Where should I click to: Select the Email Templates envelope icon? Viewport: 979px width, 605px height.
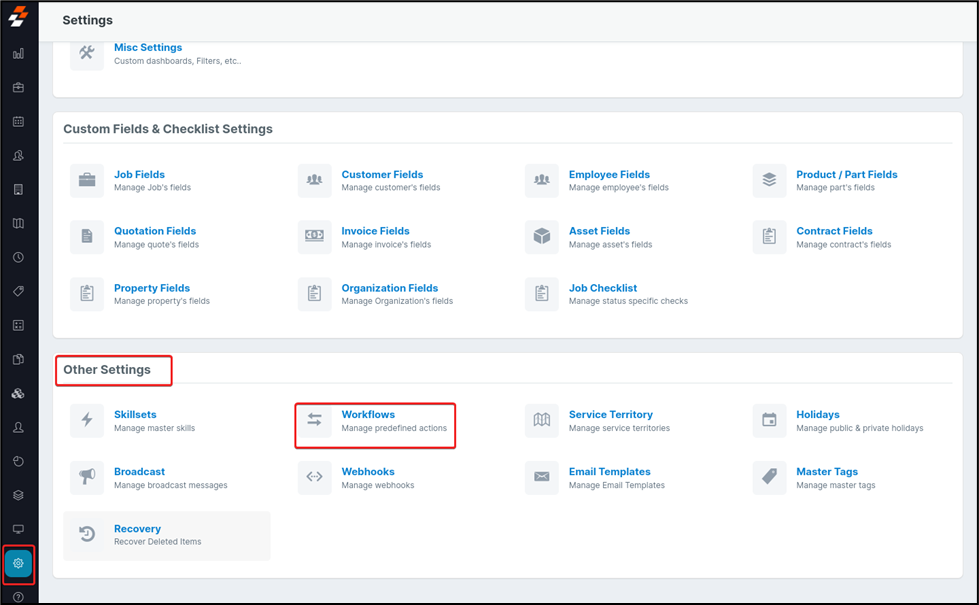(541, 477)
